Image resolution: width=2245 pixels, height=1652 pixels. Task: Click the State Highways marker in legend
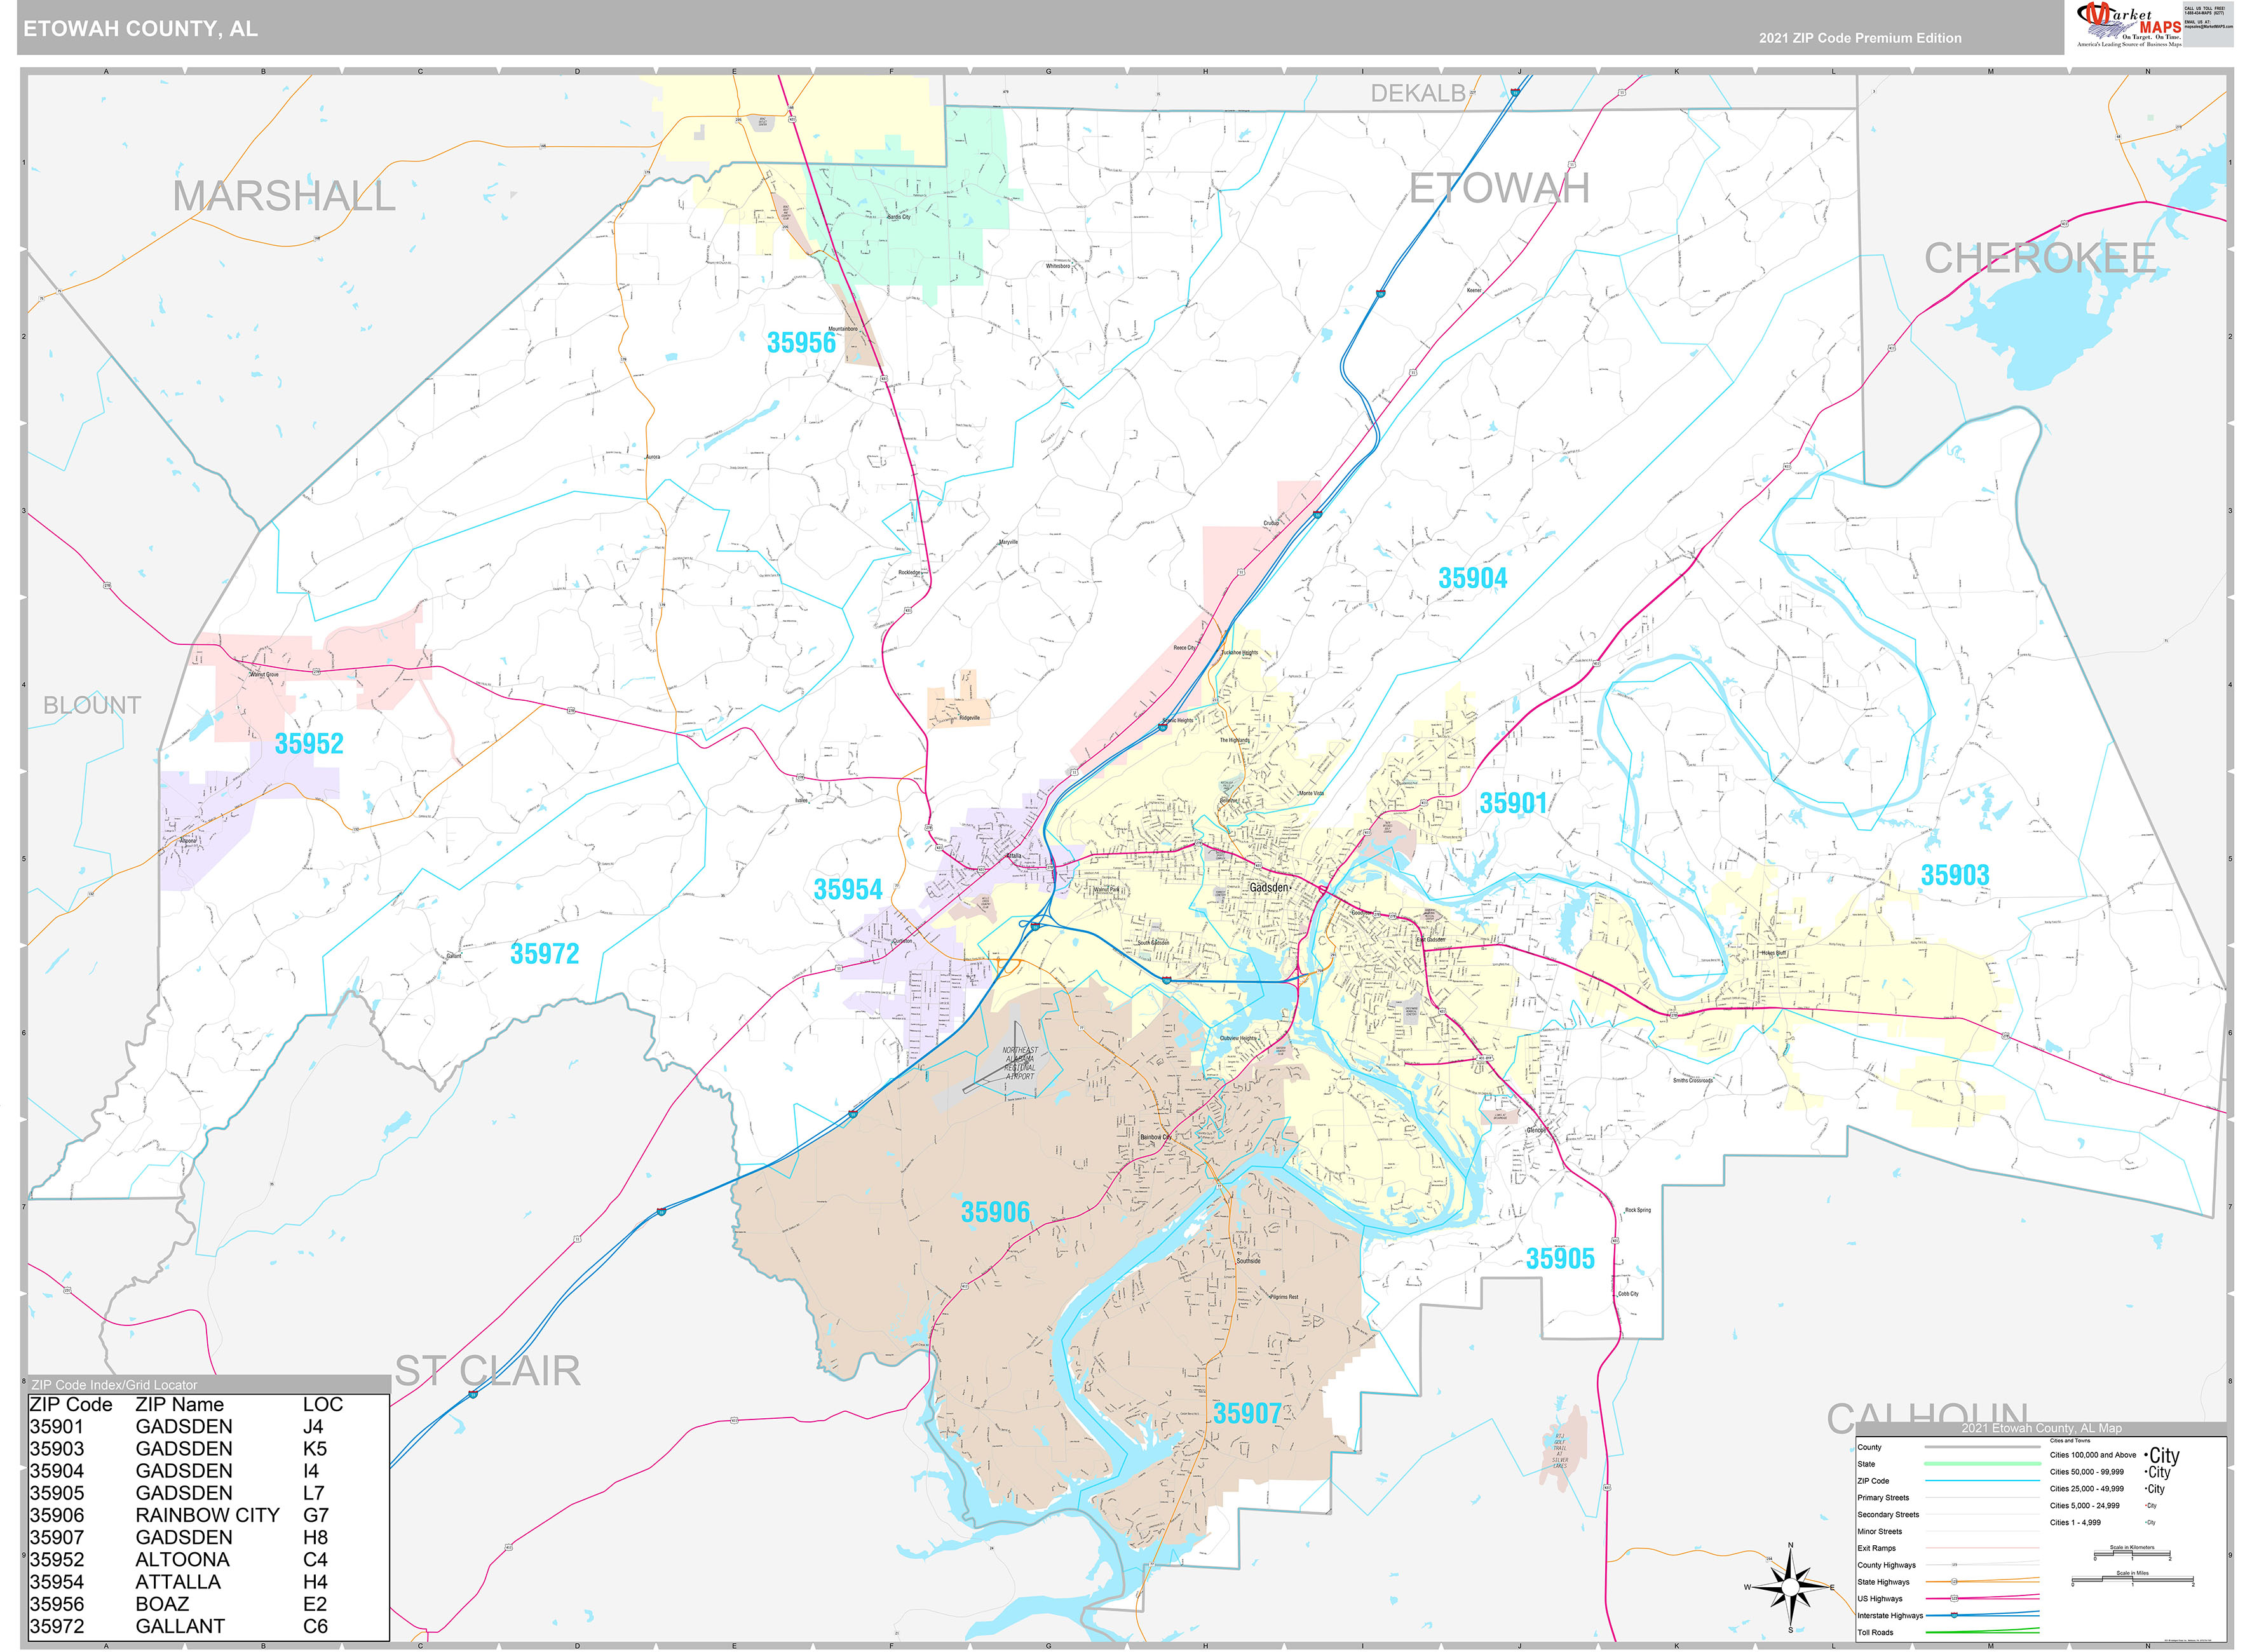tap(1954, 1582)
